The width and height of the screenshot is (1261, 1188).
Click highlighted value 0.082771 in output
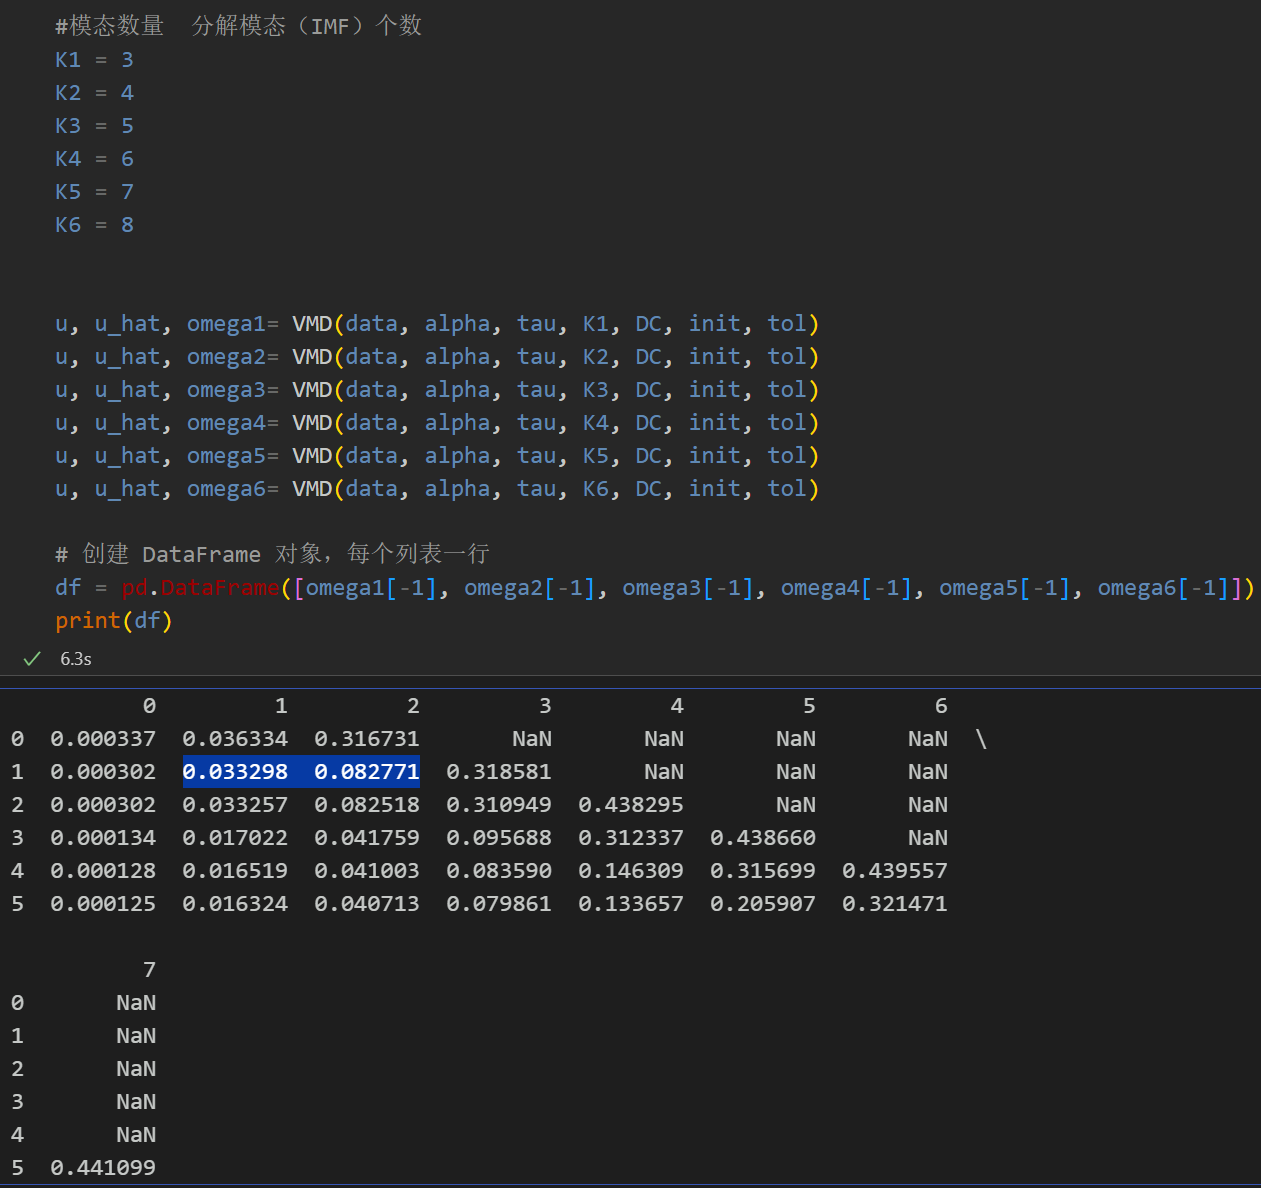tap(367, 772)
